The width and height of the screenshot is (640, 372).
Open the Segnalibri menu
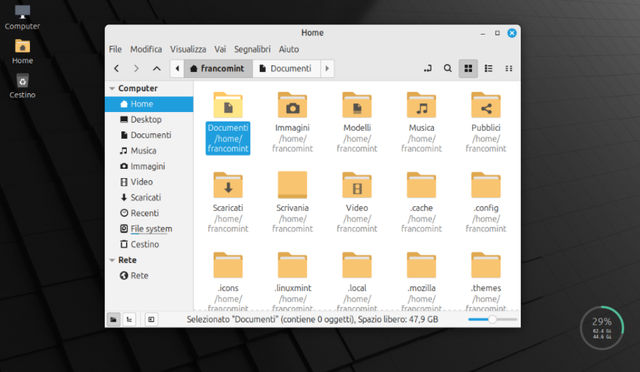click(252, 49)
